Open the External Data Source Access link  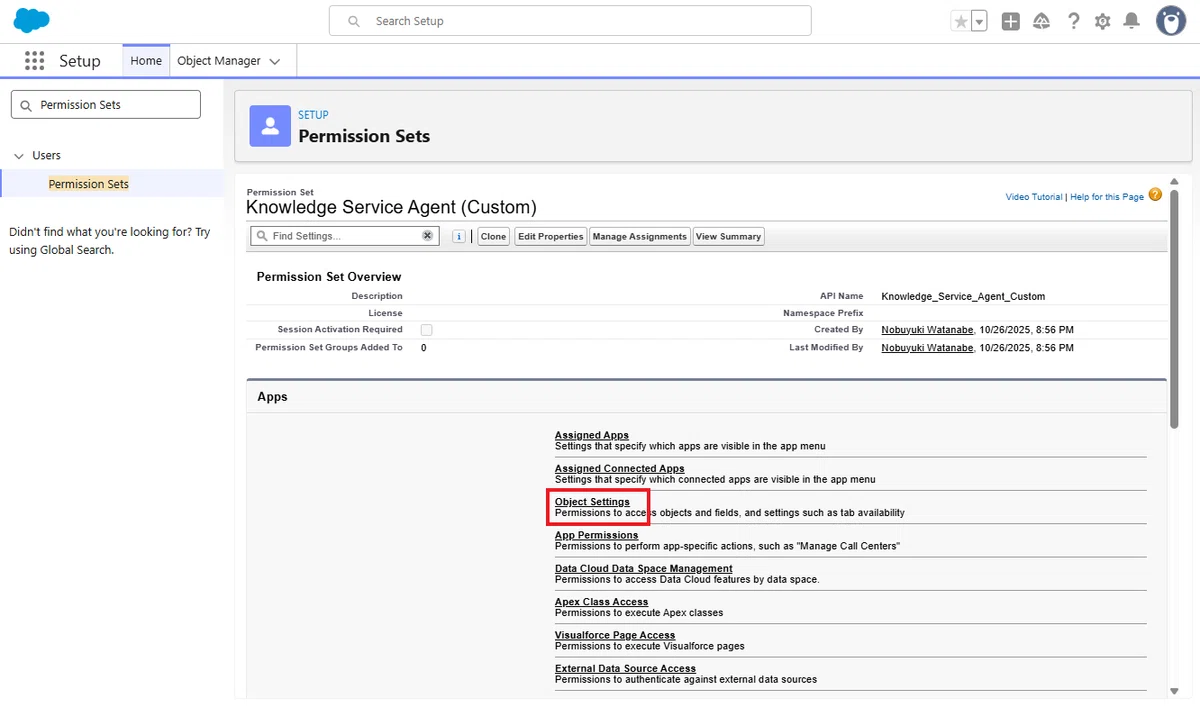[625, 668]
